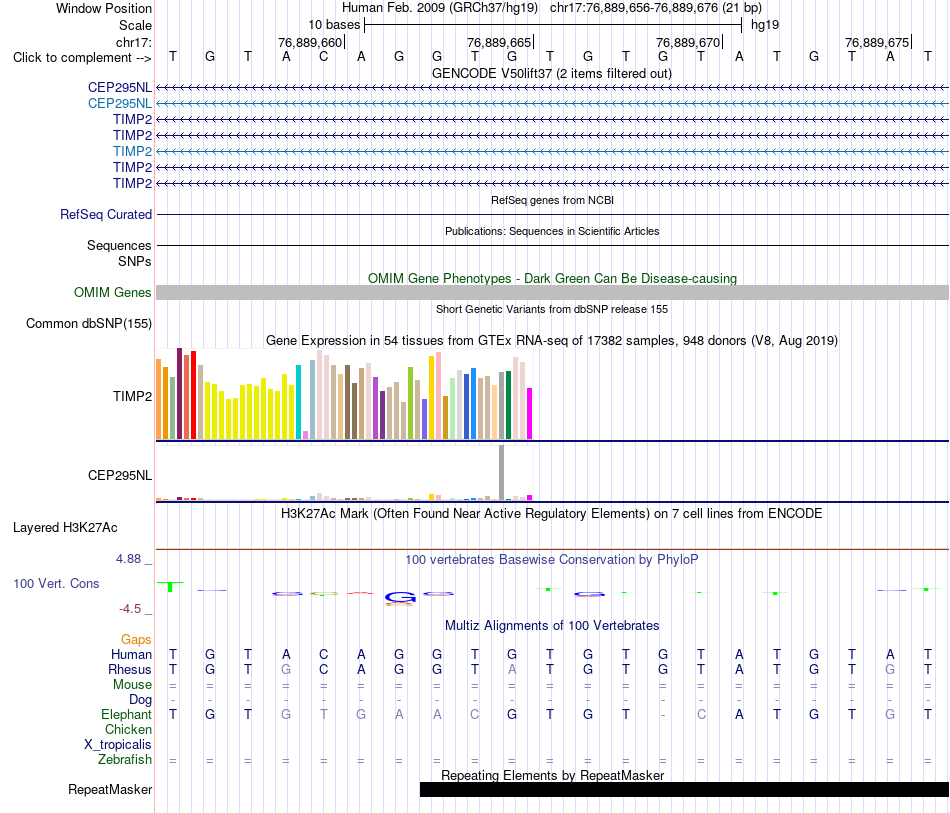Click the 'Click to complement -->' label
The width and height of the screenshot is (950, 813).
(x=82, y=58)
